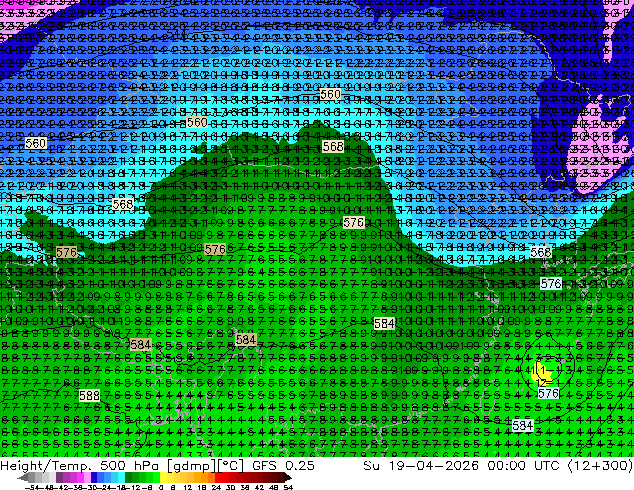Screen dimensions: 634x490
Task: Click the "[gdmp]" unit label
Action: tap(190, 466)
